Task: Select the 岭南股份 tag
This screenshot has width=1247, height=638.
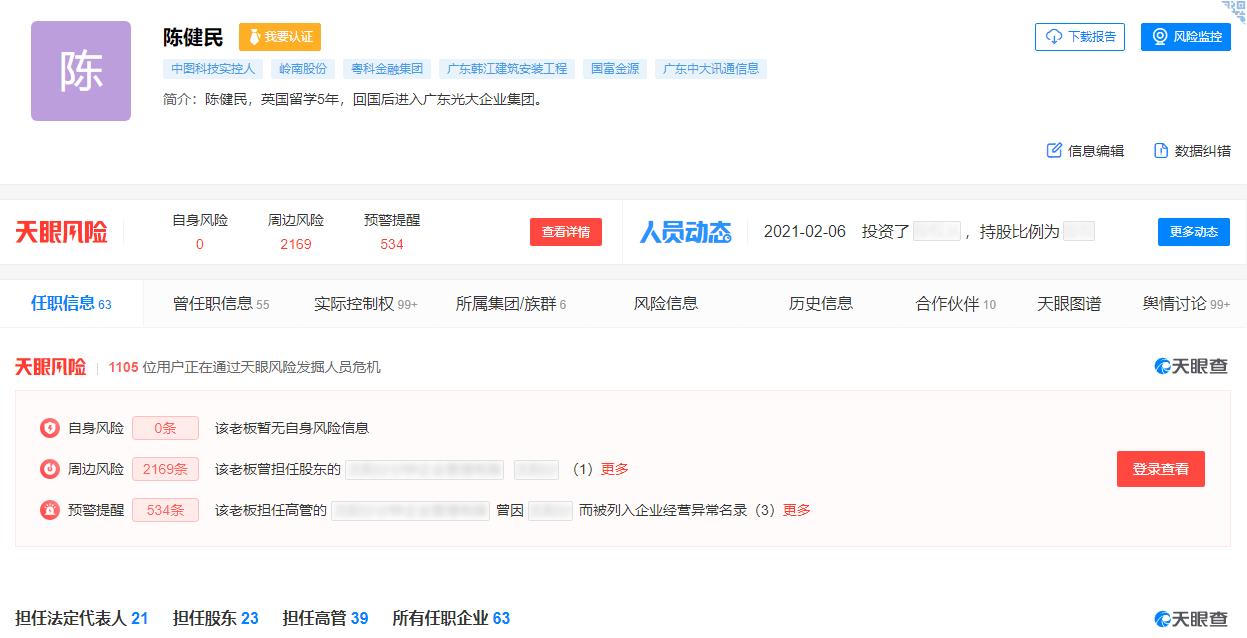Action: 305,69
